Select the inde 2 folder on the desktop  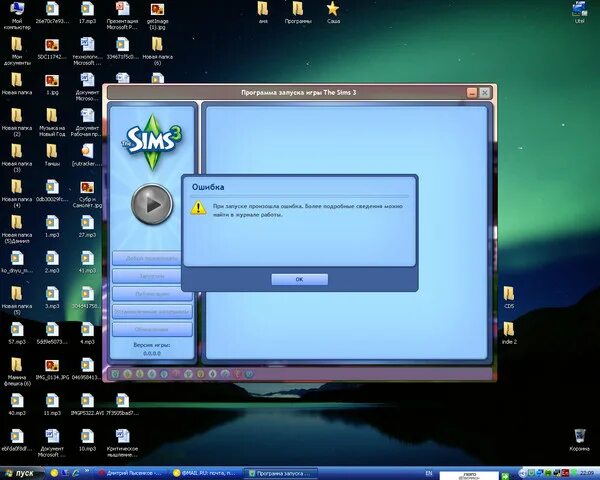point(509,333)
